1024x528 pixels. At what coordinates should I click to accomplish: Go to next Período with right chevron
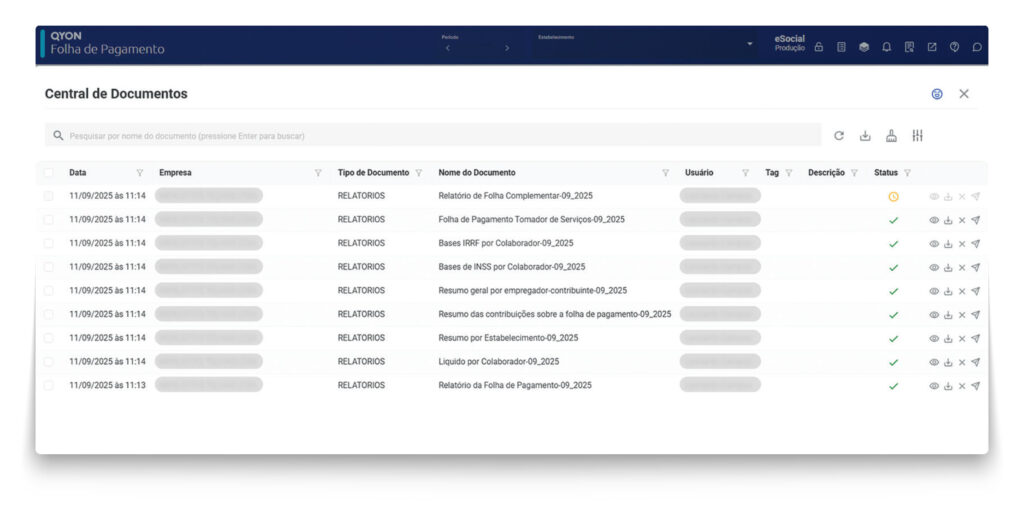click(507, 48)
